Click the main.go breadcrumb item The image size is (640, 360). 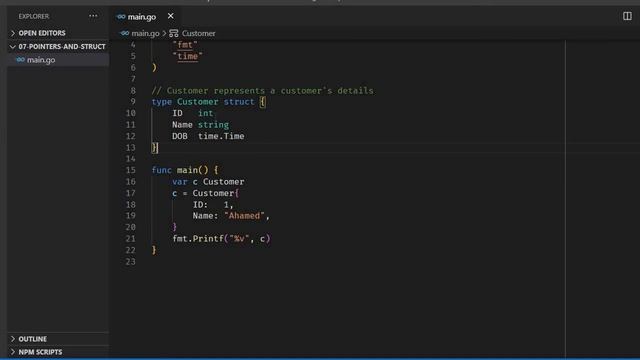coord(145,33)
